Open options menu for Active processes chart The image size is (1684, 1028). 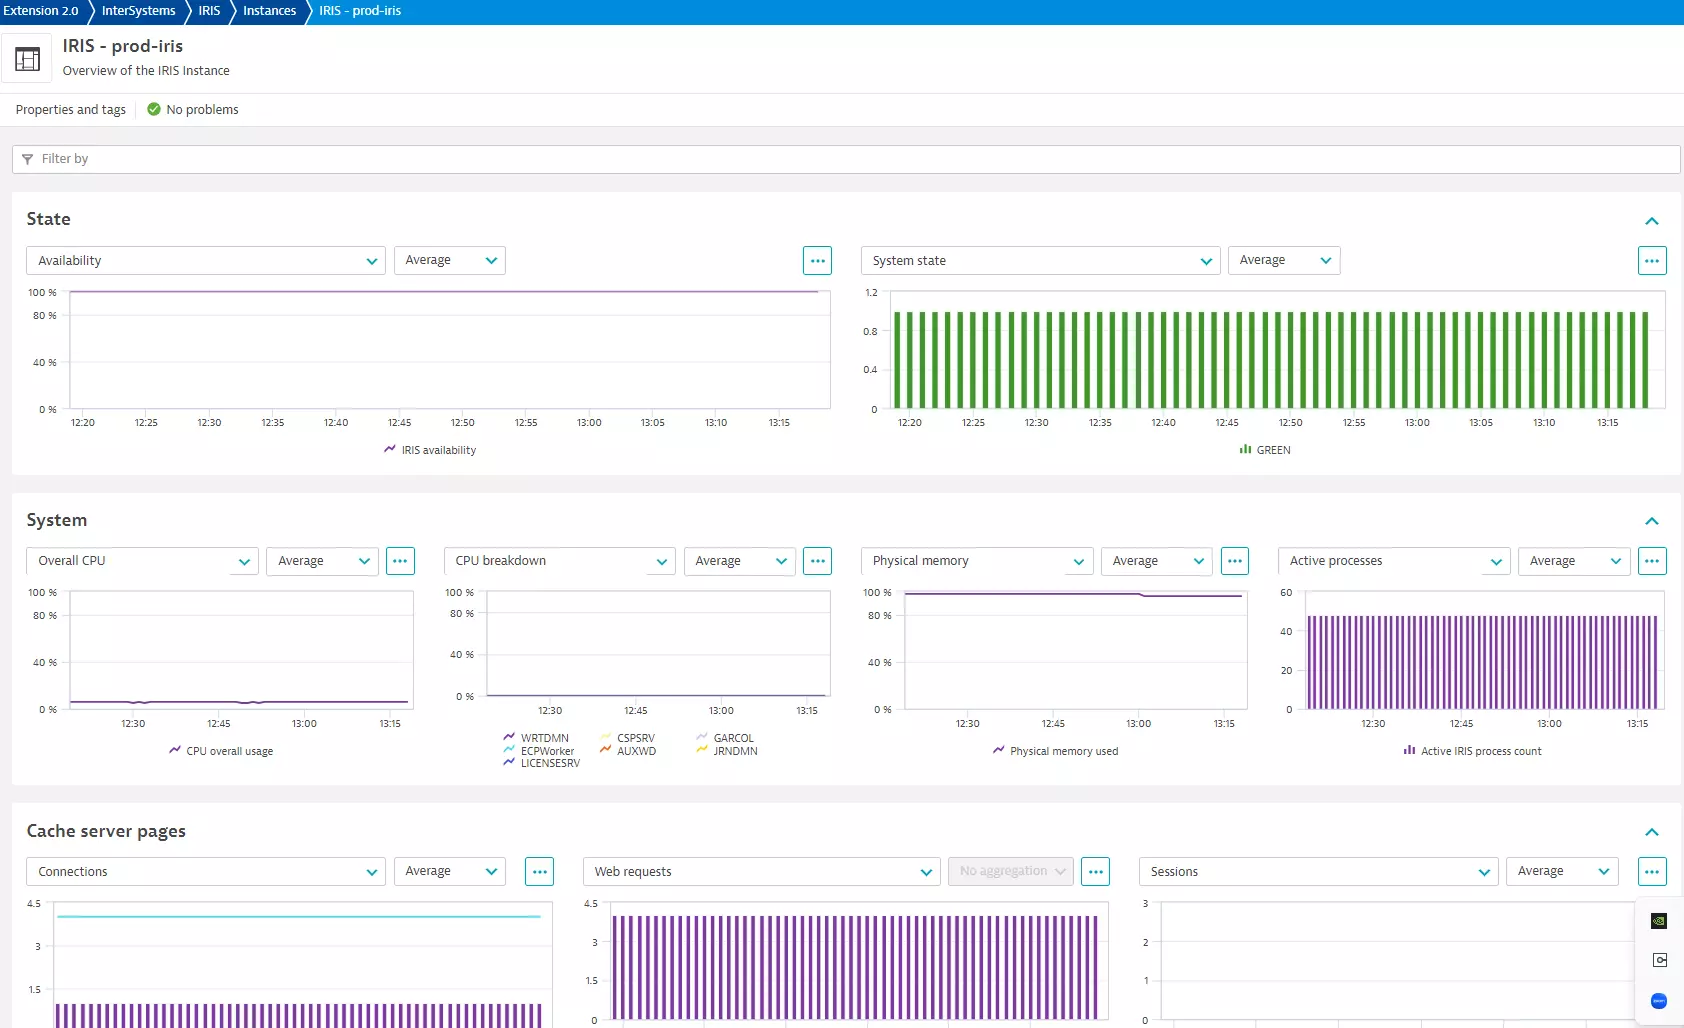pyautogui.click(x=1652, y=561)
